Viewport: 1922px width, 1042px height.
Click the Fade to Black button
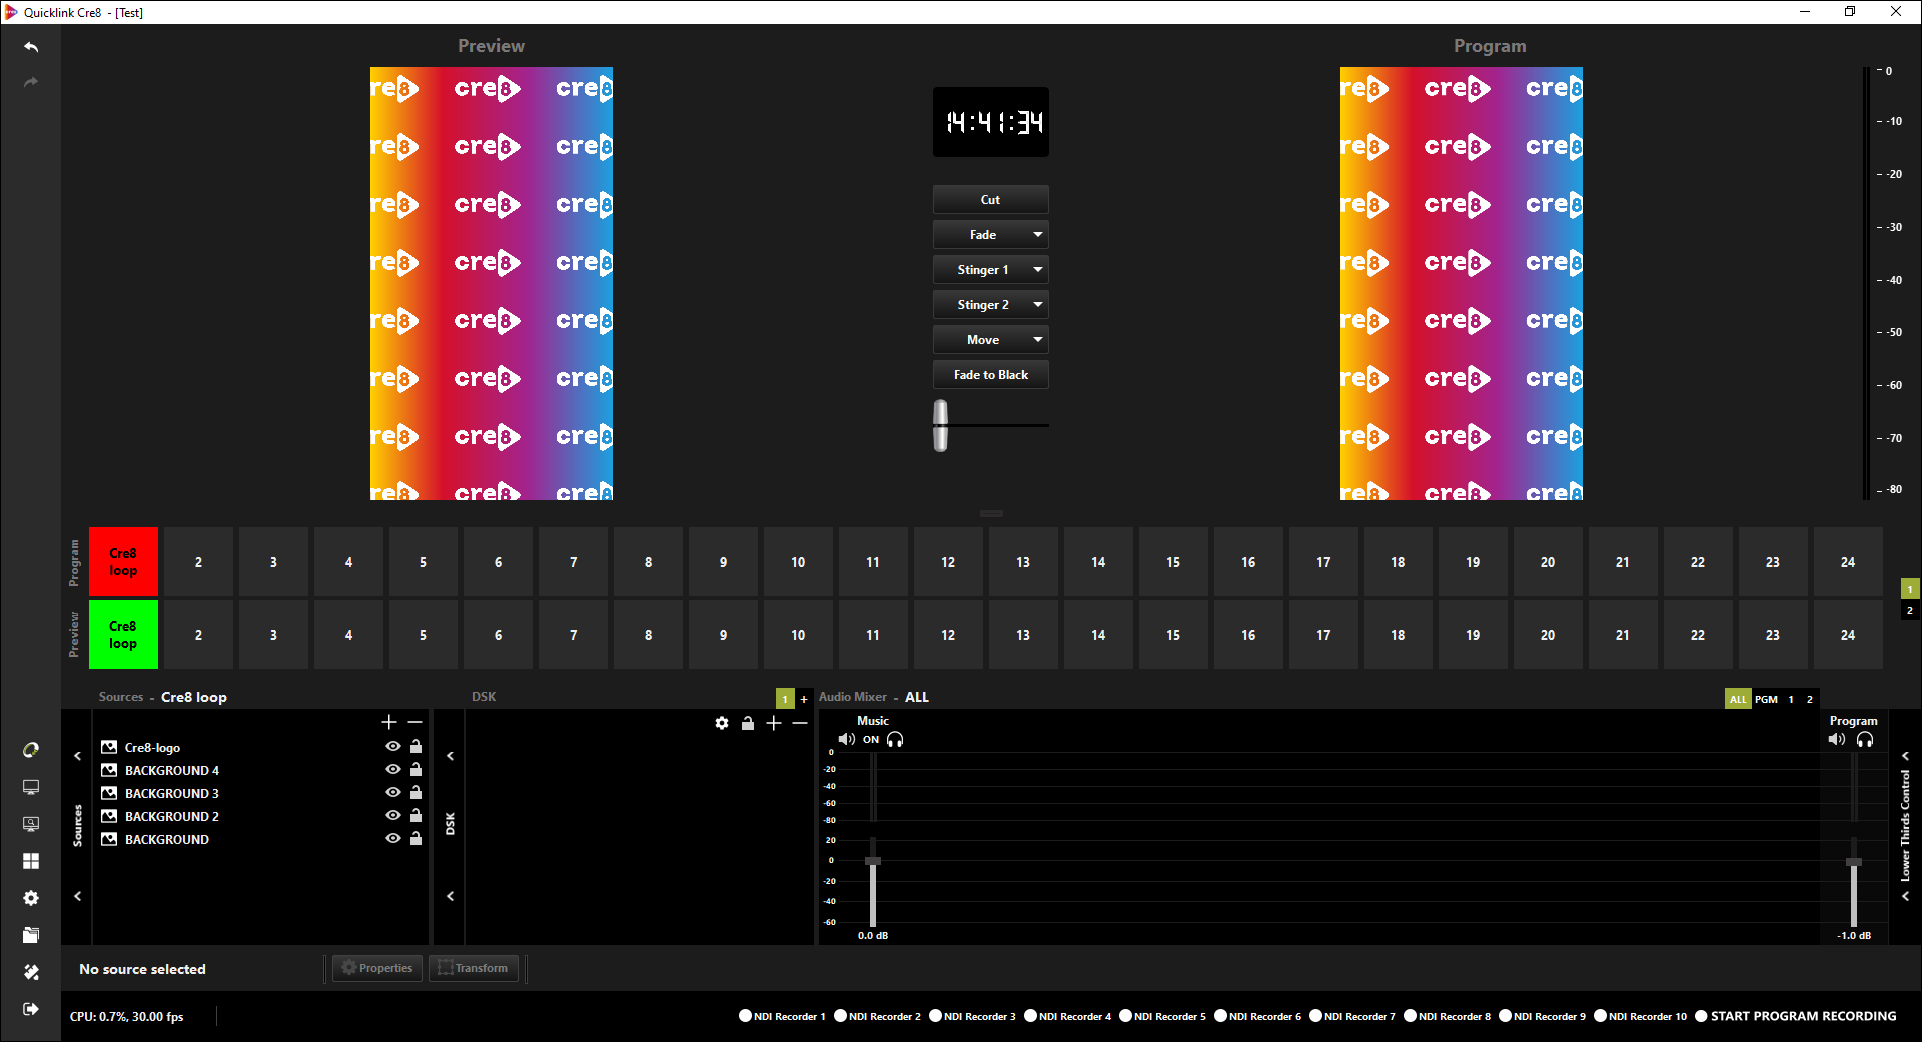pyautogui.click(x=990, y=375)
